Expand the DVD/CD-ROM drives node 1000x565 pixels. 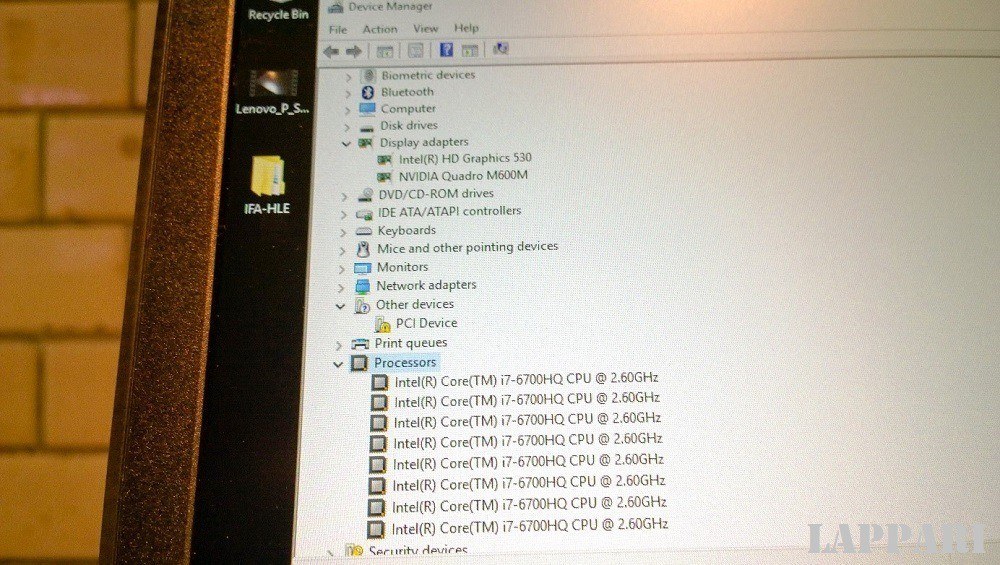(344, 196)
